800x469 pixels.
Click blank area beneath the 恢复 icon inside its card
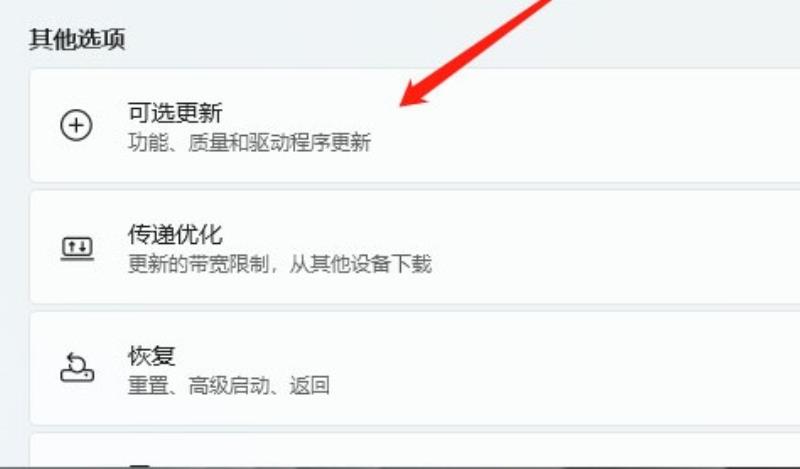click(77, 404)
